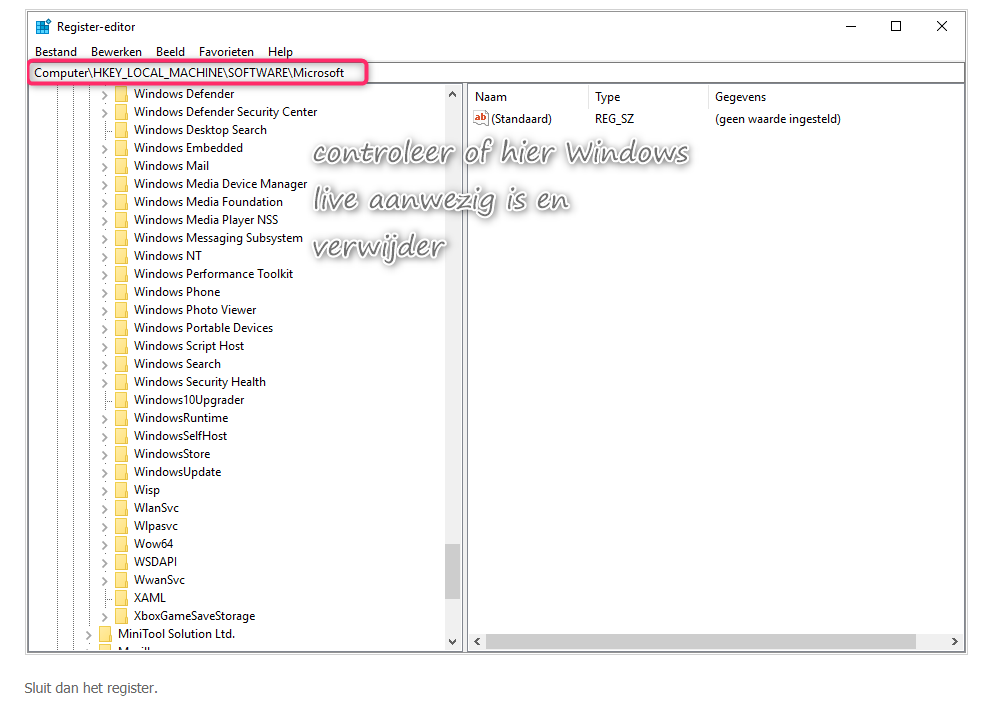Expand the WindowsUpdate key
1001x707 pixels.
(105, 473)
